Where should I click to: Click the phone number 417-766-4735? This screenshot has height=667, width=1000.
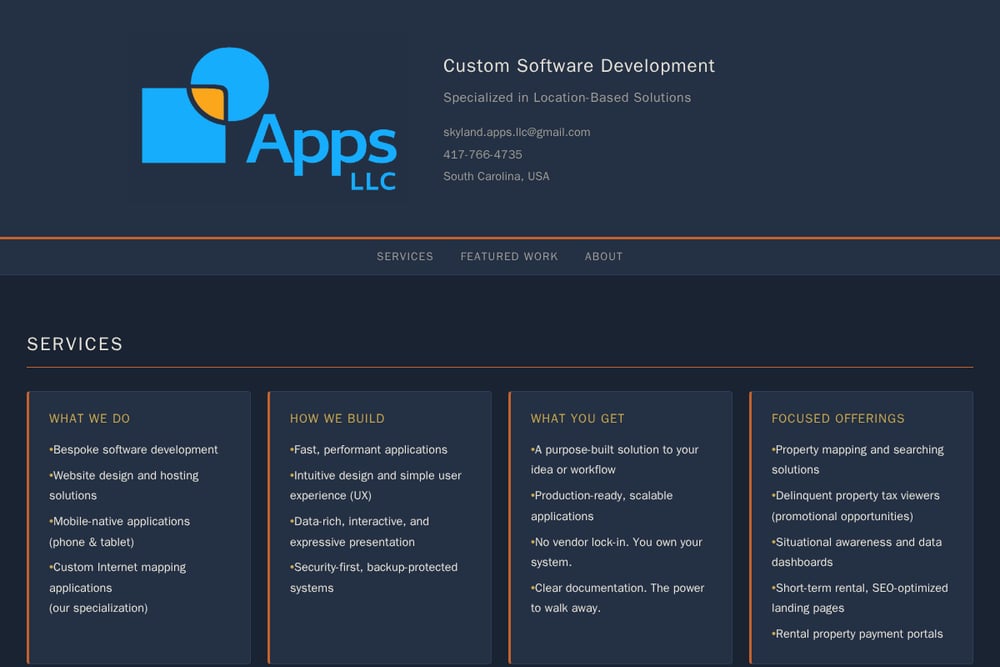[x=482, y=154]
